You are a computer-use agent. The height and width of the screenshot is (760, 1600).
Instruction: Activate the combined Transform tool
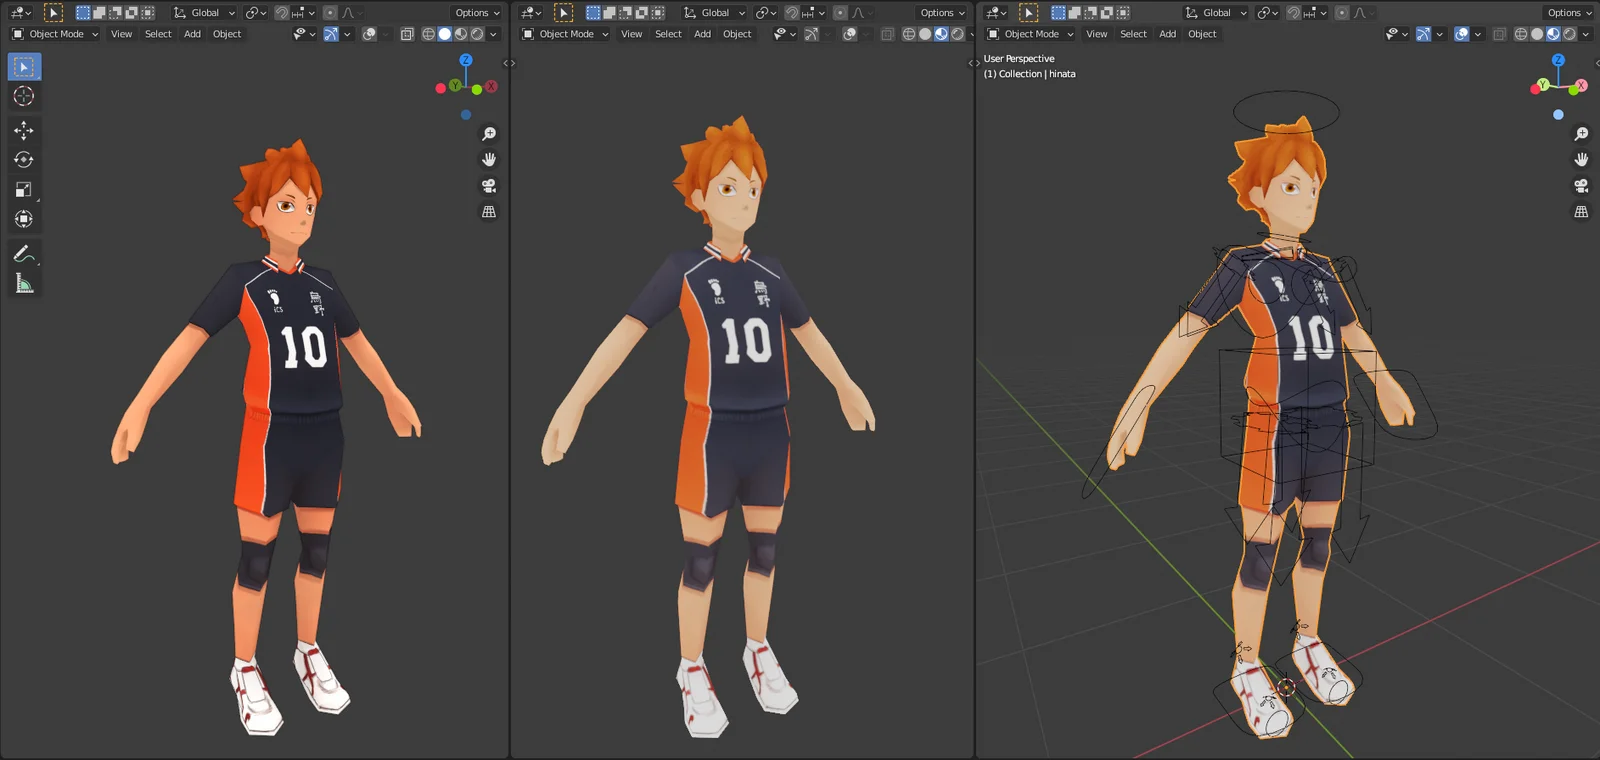point(24,219)
